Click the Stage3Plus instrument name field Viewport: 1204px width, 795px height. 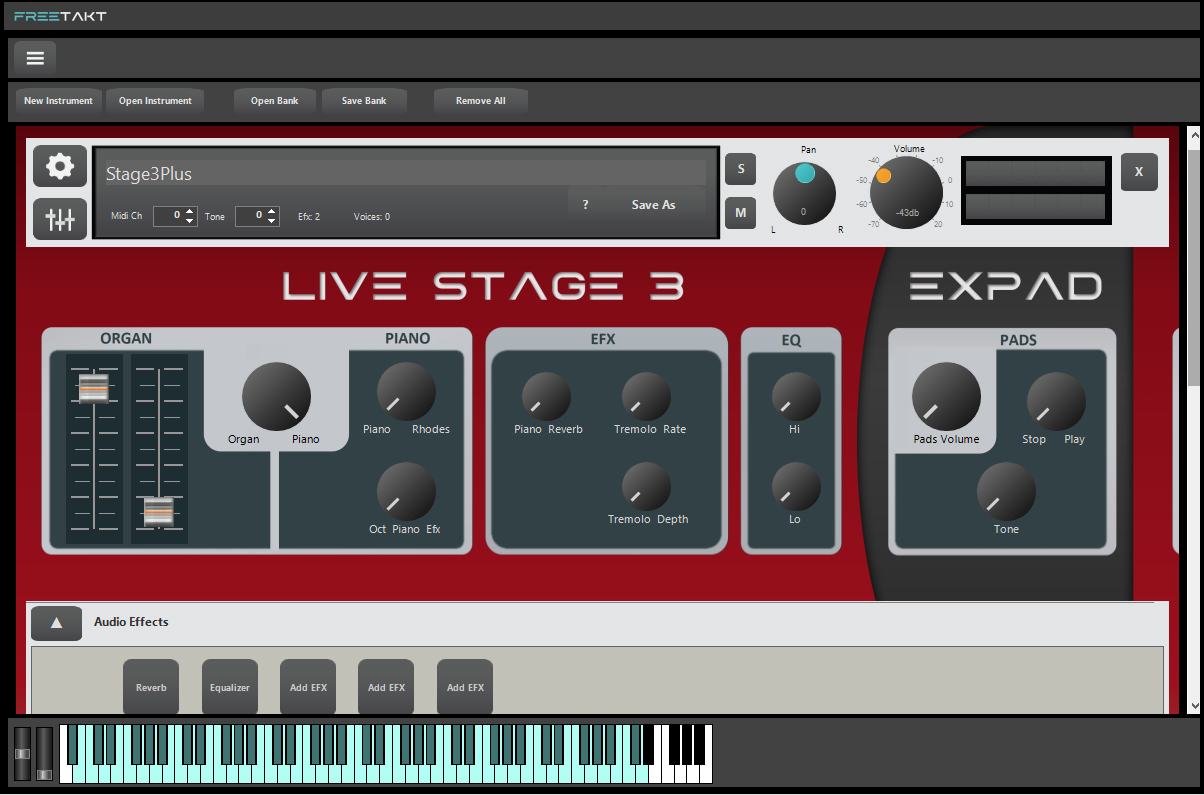click(405, 174)
